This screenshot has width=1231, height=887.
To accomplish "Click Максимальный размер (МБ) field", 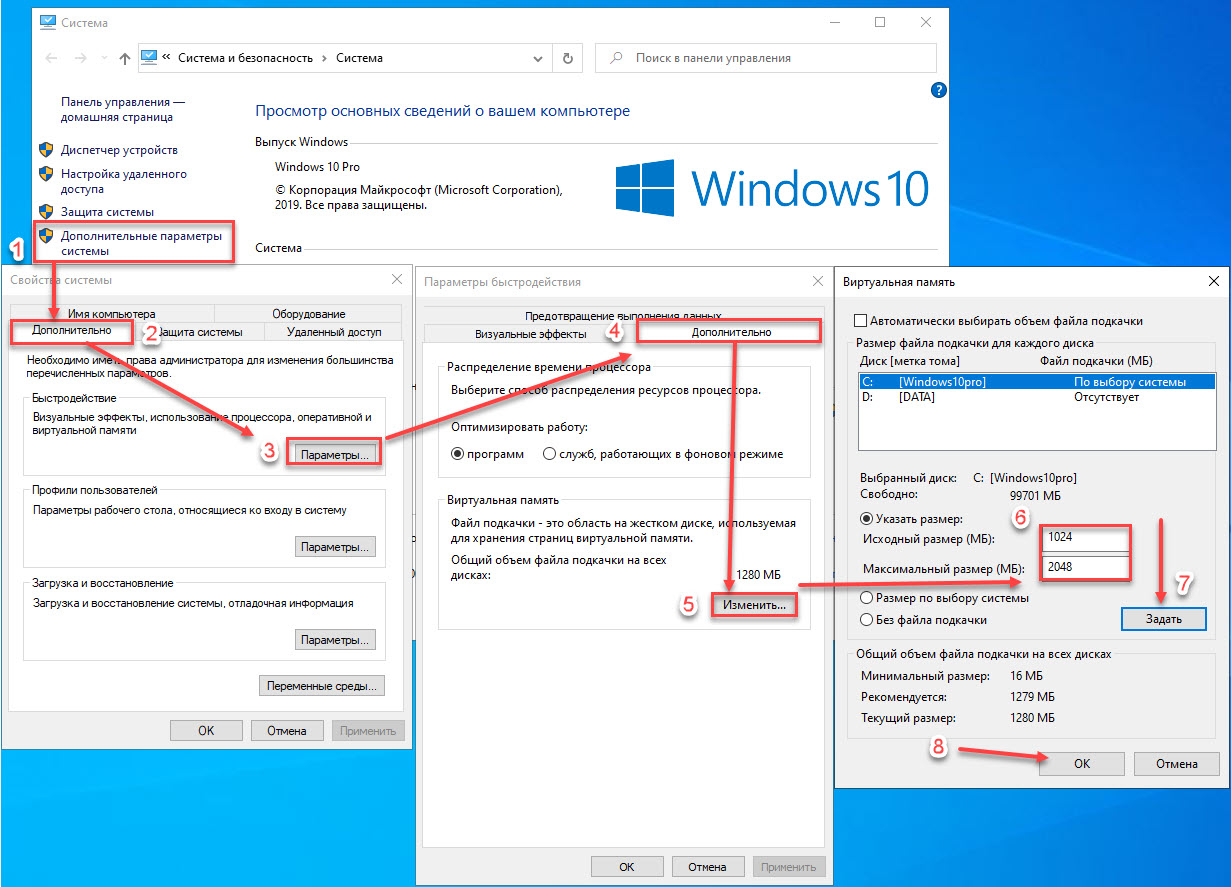I will [x=1085, y=567].
